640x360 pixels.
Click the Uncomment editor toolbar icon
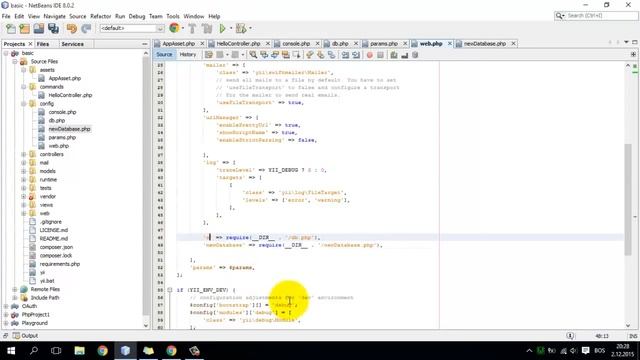pyautogui.click(x=404, y=55)
